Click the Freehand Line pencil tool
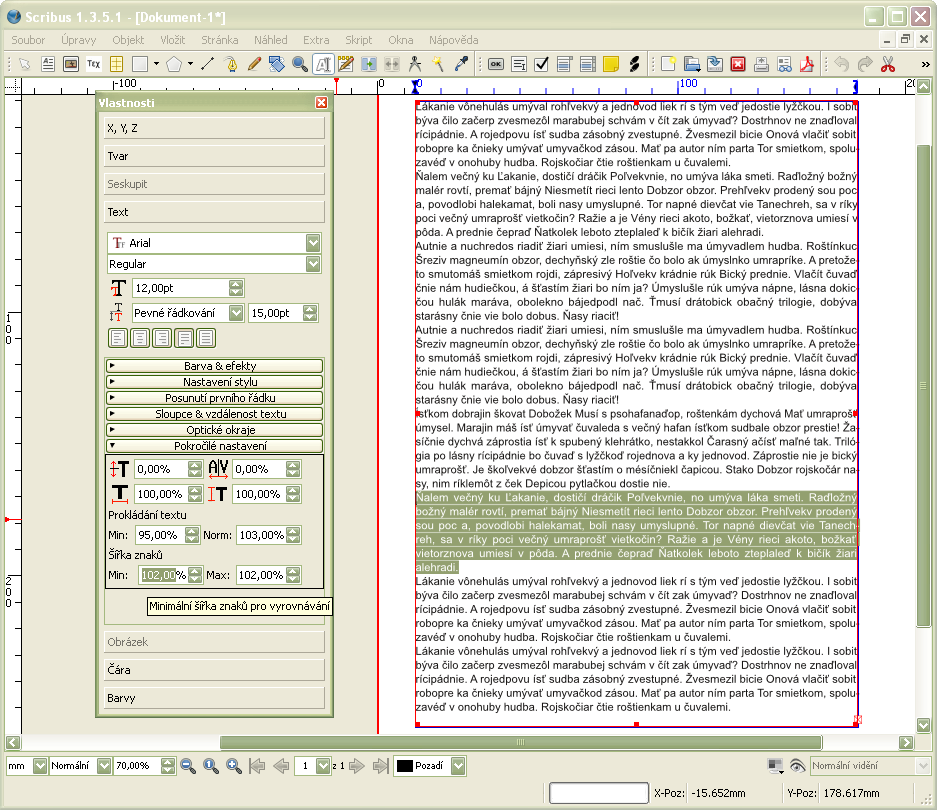 [254, 64]
